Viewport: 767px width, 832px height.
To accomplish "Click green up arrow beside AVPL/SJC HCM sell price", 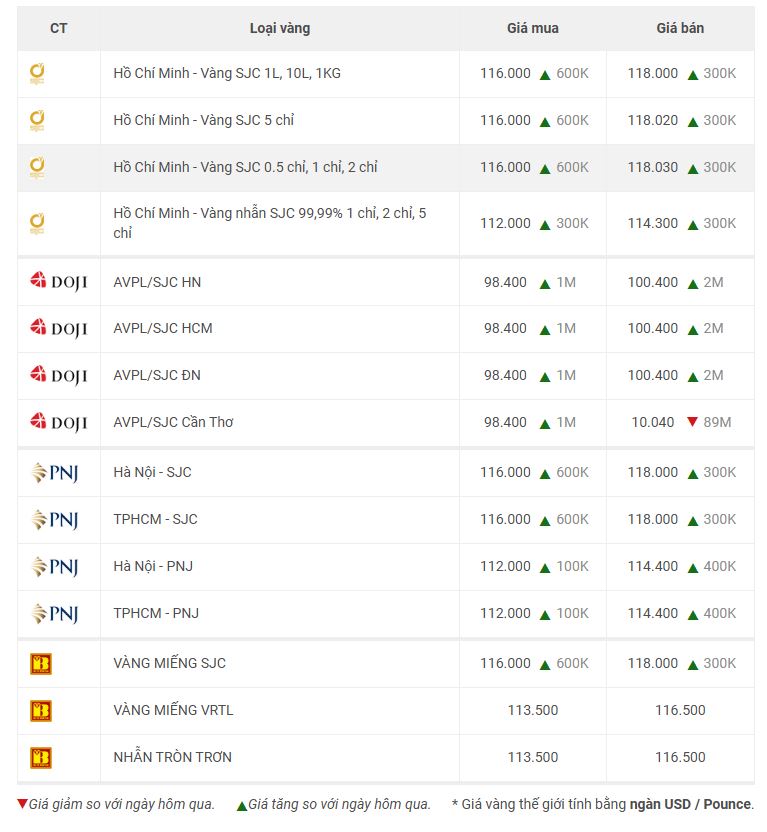I will [693, 331].
